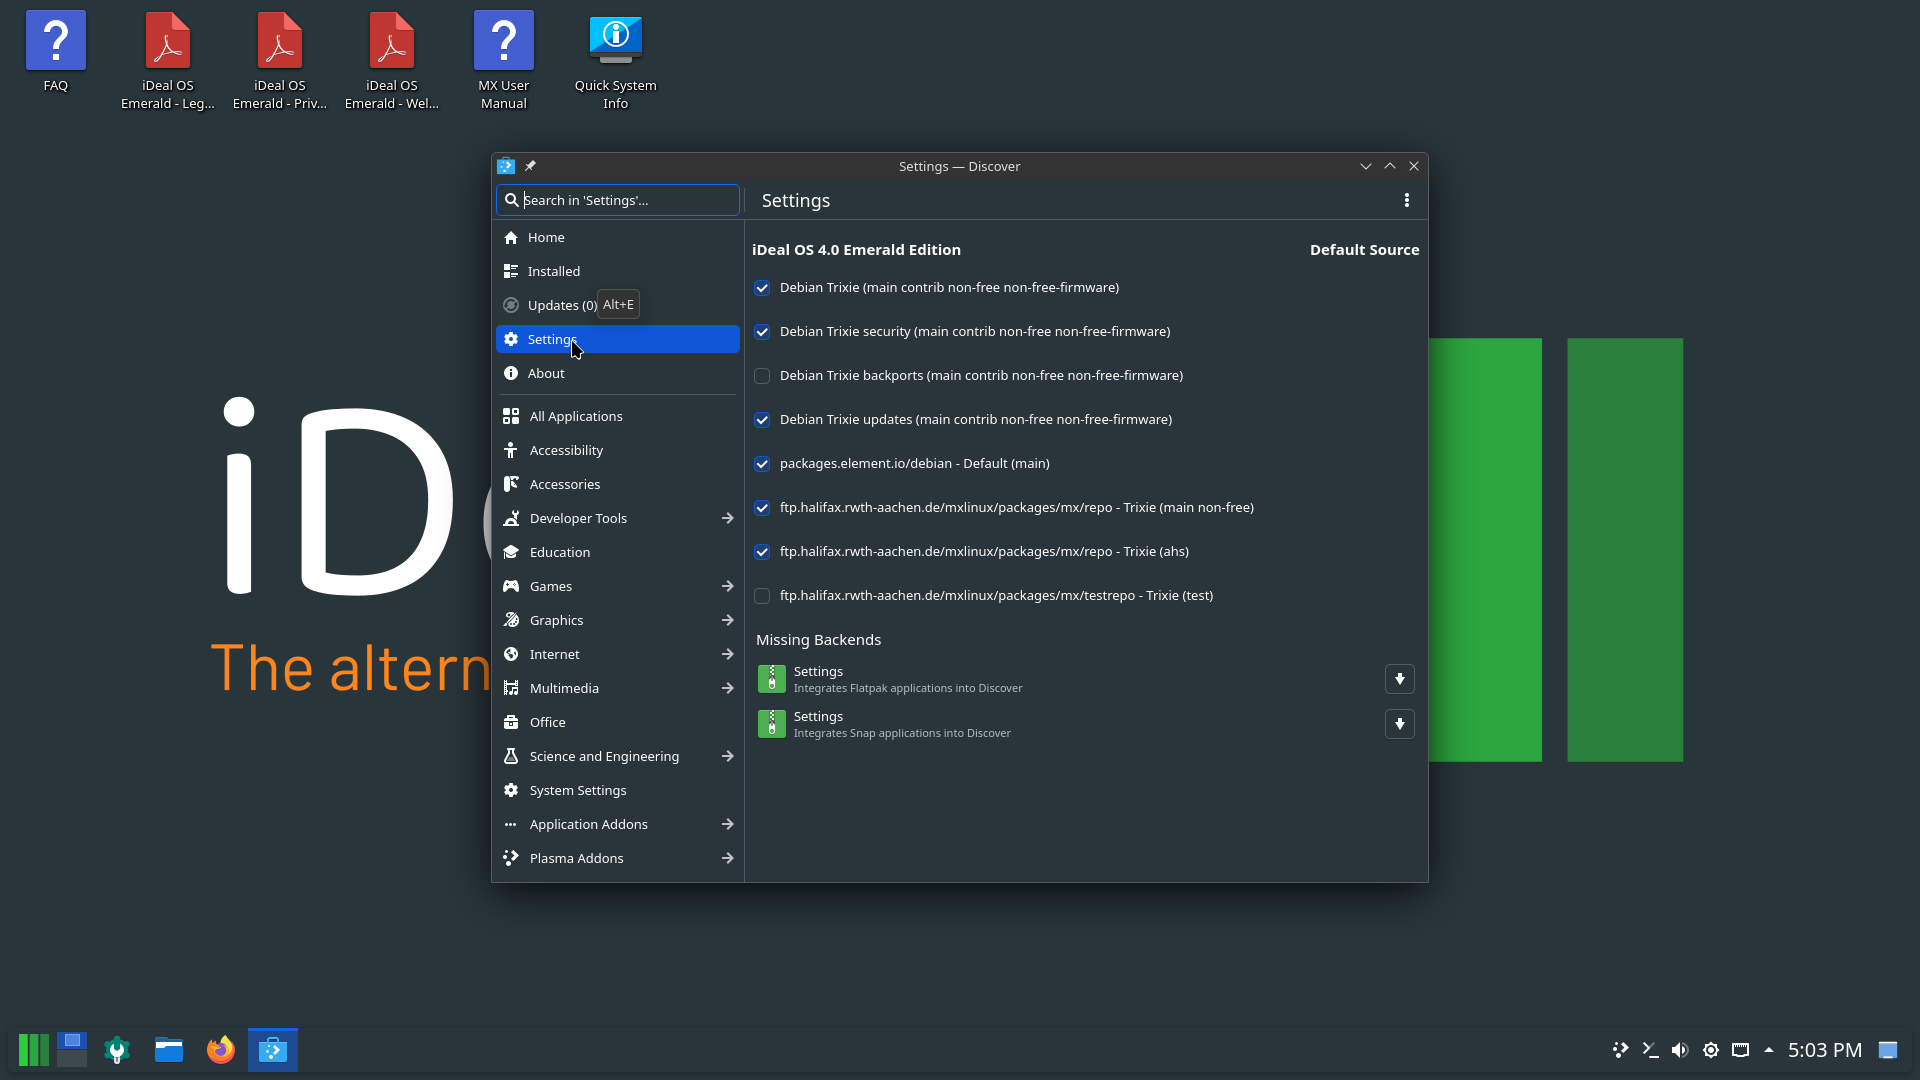Go to Home in sidebar
This screenshot has width=1920, height=1080.
618,237
